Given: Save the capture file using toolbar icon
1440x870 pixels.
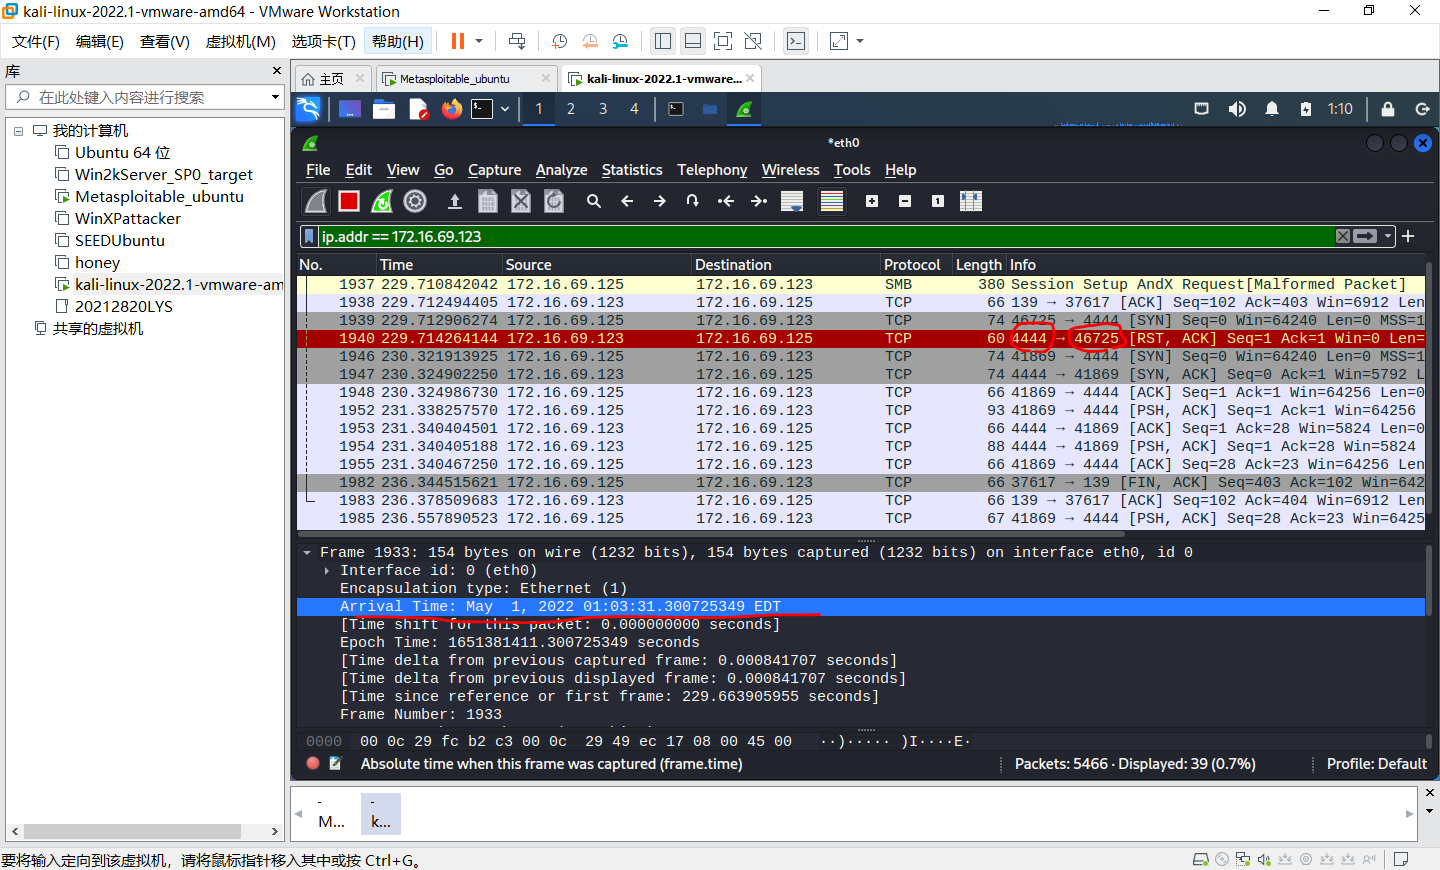Looking at the screenshot, I should 488,201.
